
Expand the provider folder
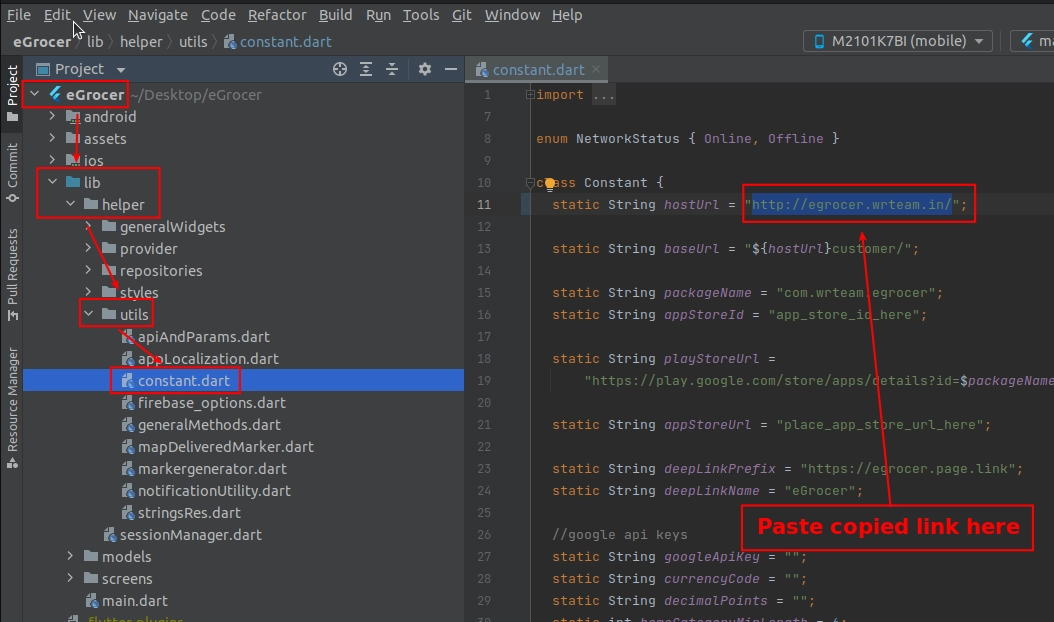click(89, 248)
